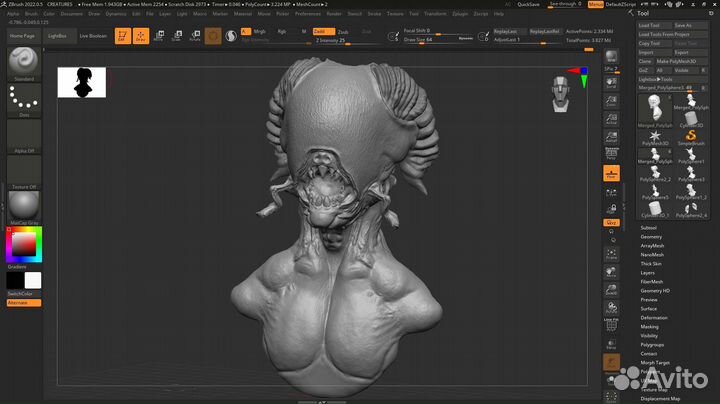Image resolution: width=720 pixels, height=404 pixels.
Task: Open the MatCap Gray material picker
Action: [23, 208]
